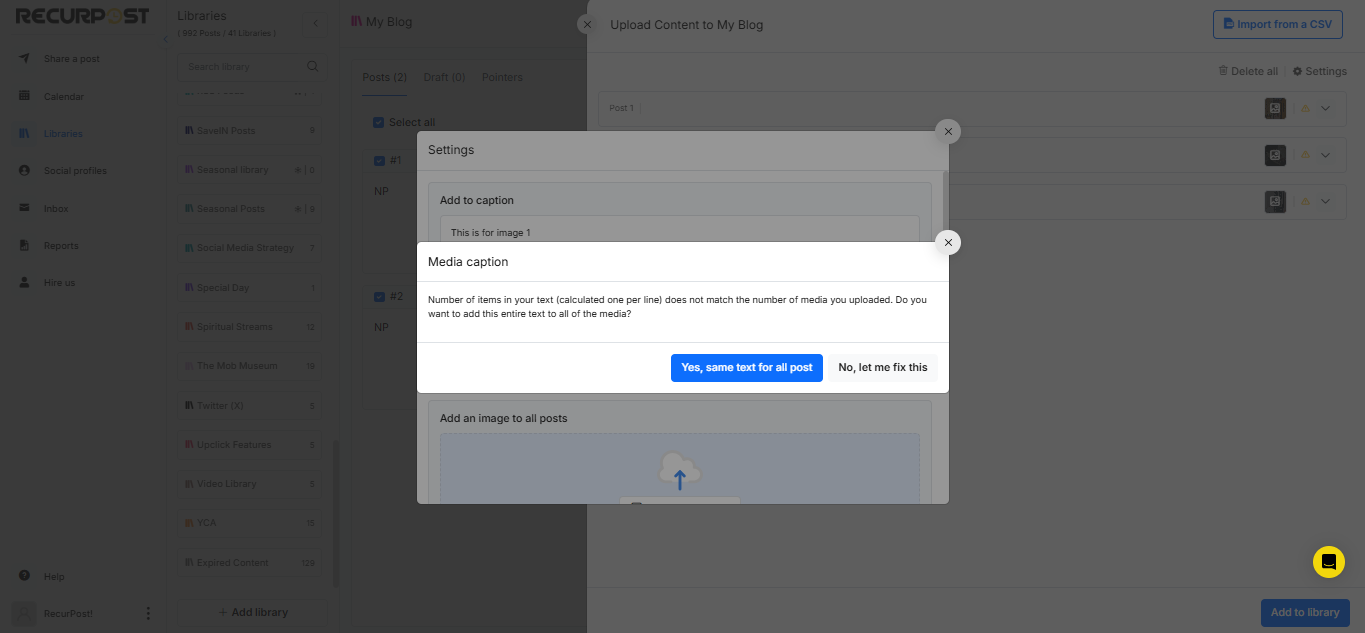Viewport: 1365px width, 633px height.
Task: Click the Add to library button
Action: 1305,612
